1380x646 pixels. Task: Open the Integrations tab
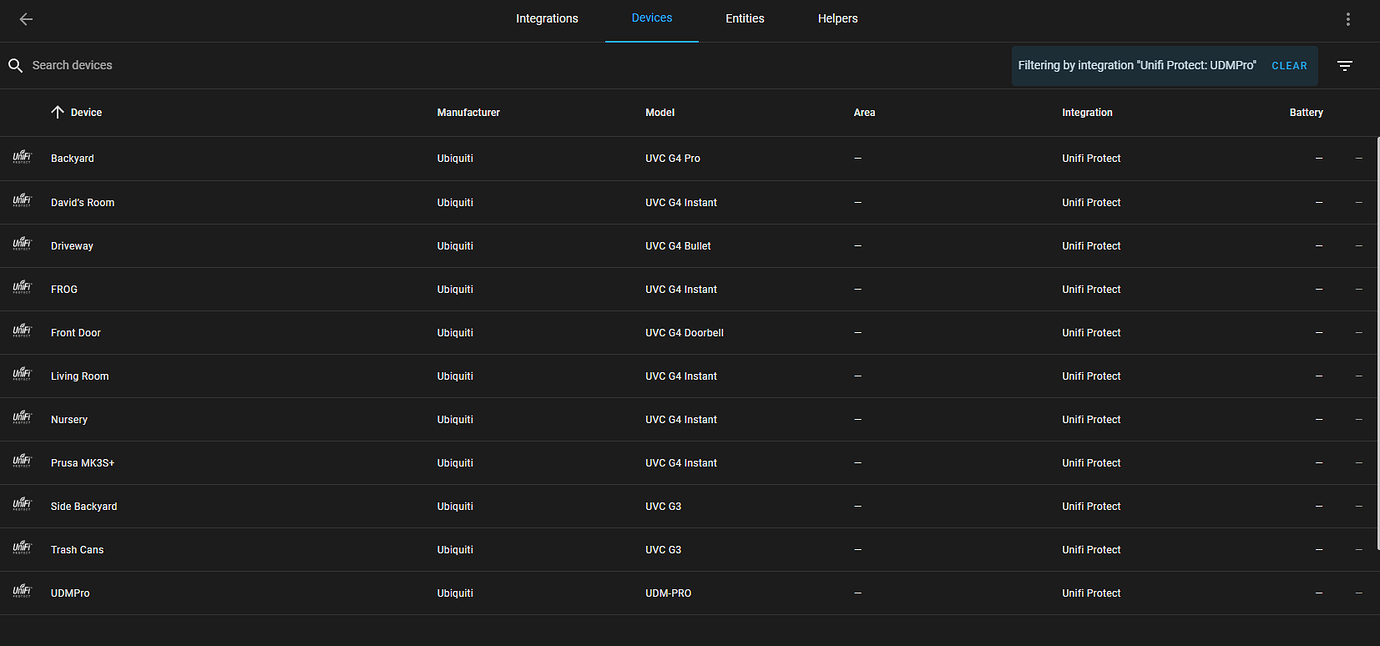(x=547, y=18)
